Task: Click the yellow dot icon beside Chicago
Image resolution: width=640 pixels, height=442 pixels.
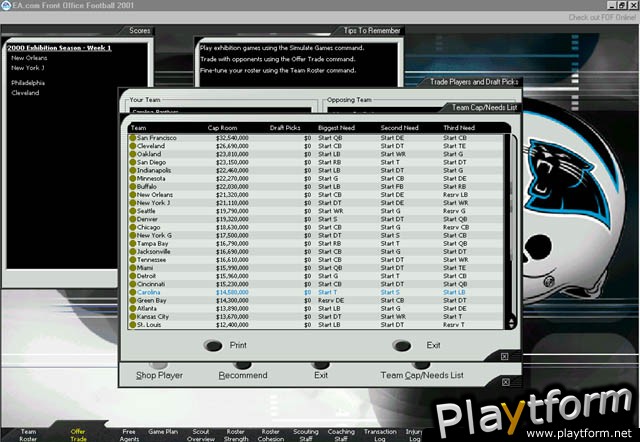Action: point(132,227)
